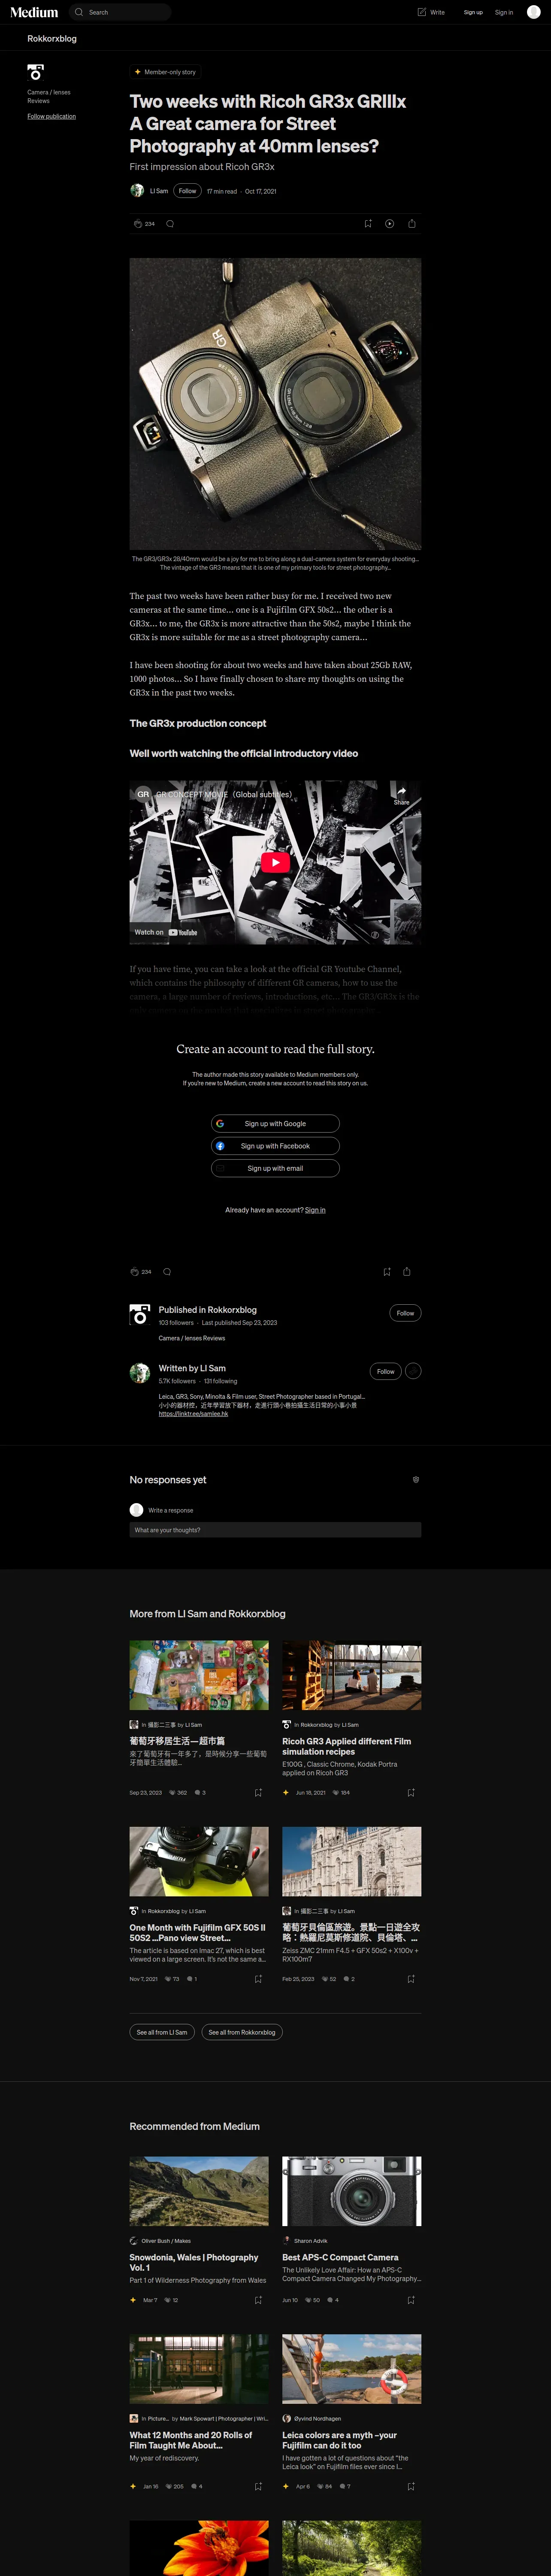Bookmark the 12 Months and 20 Rolls card

pyautogui.click(x=258, y=2486)
